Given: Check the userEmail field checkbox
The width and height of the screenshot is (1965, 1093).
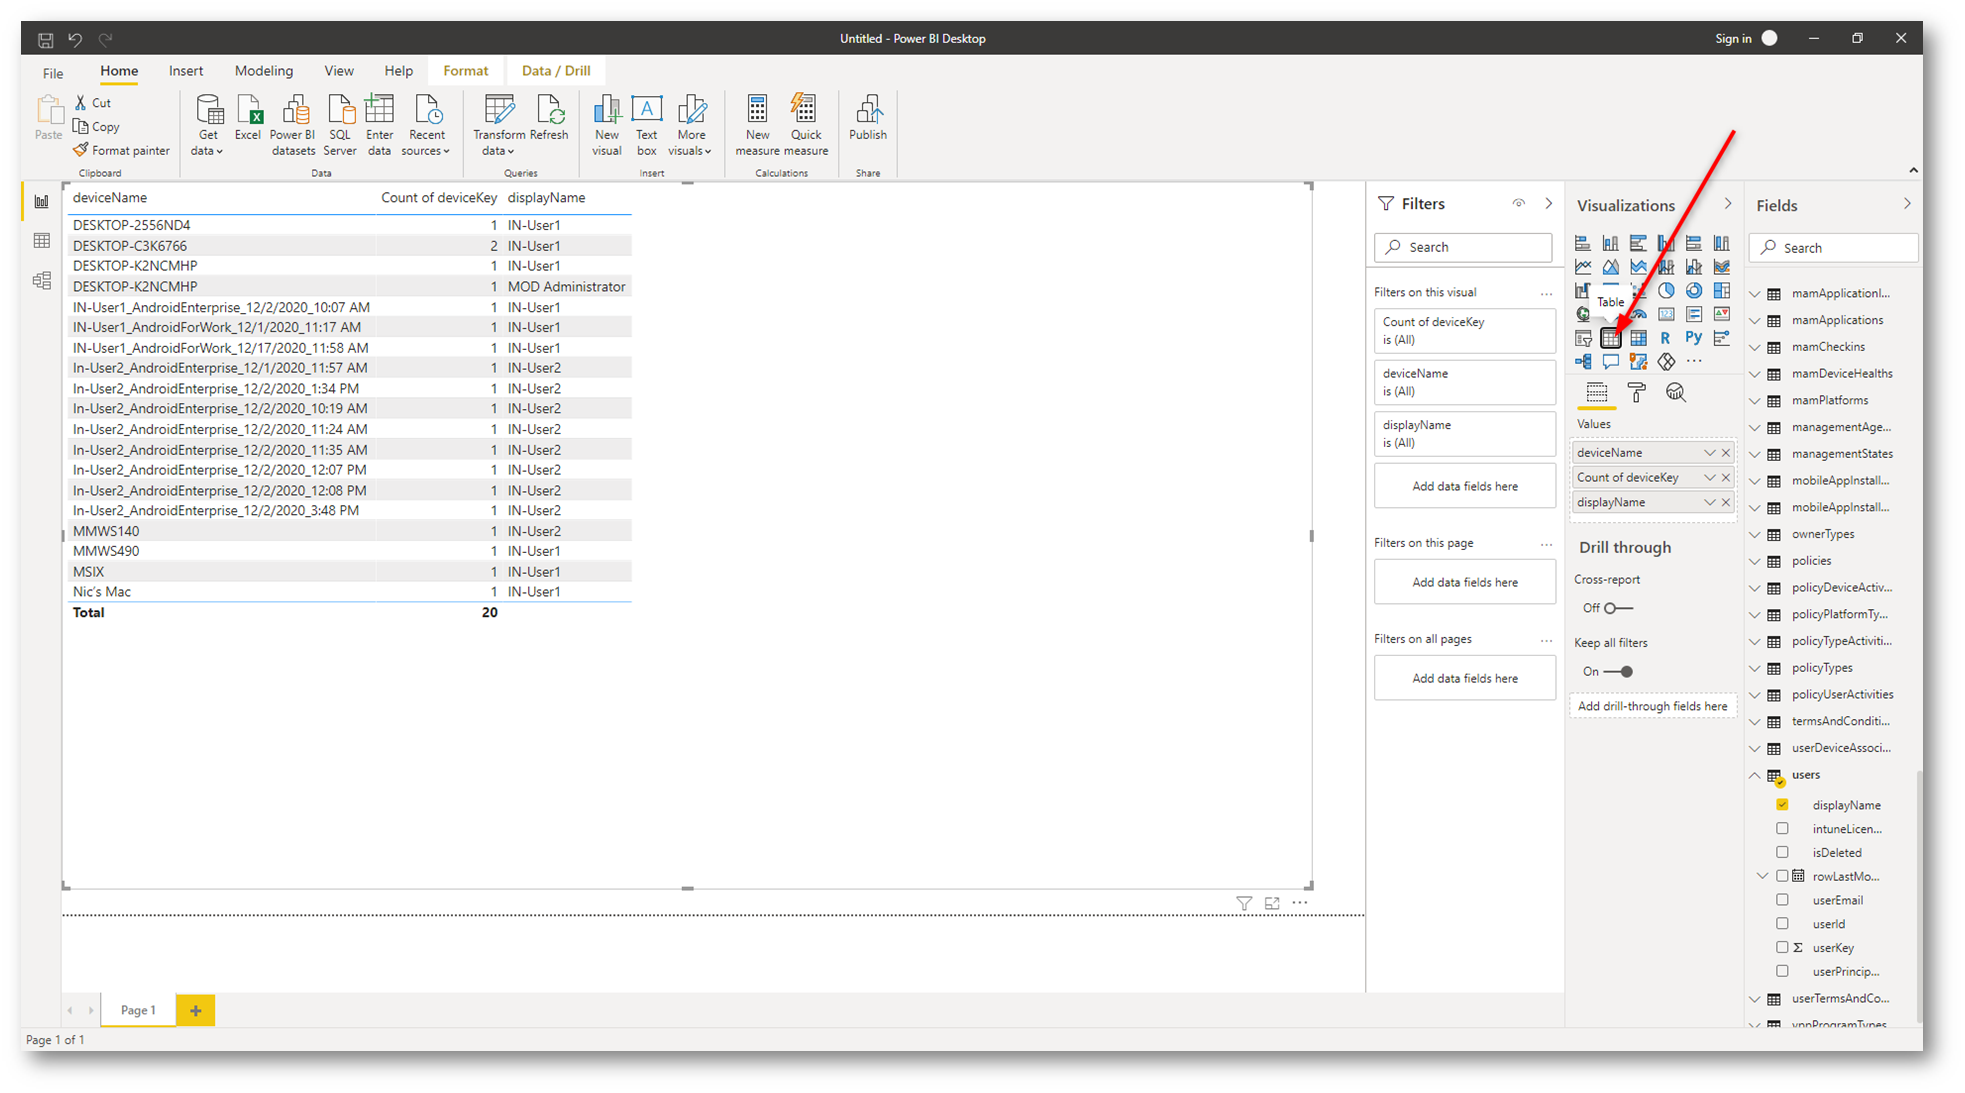Looking at the screenshot, I should pos(1782,900).
